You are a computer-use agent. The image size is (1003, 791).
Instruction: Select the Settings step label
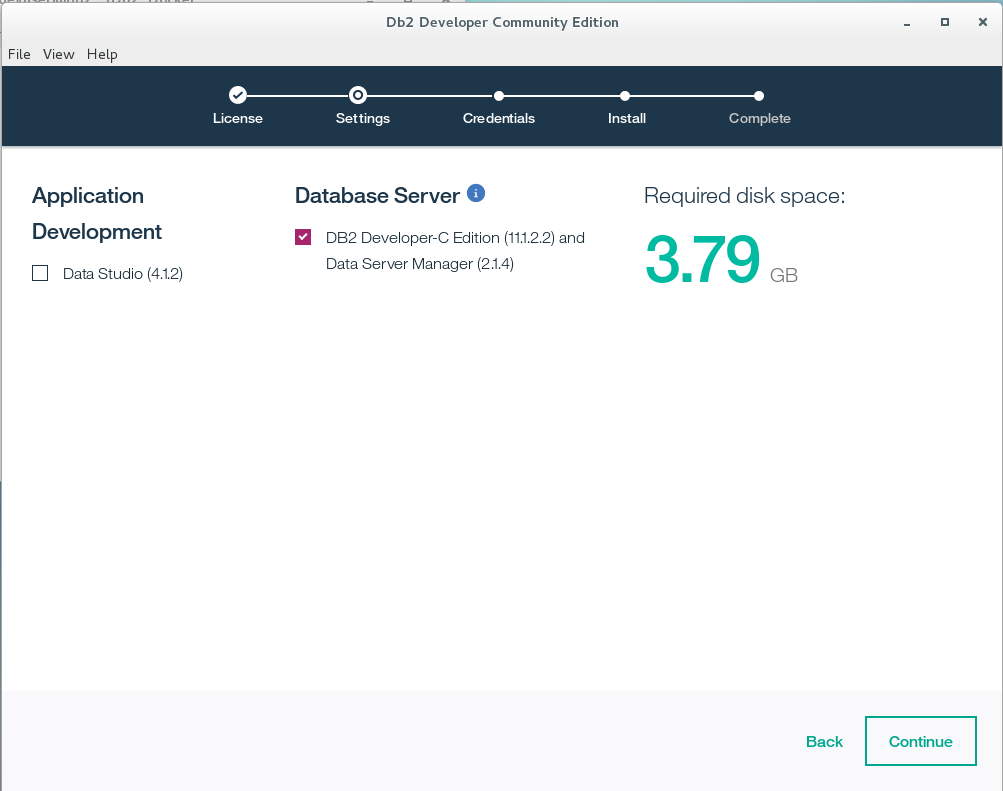coord(363,119)
